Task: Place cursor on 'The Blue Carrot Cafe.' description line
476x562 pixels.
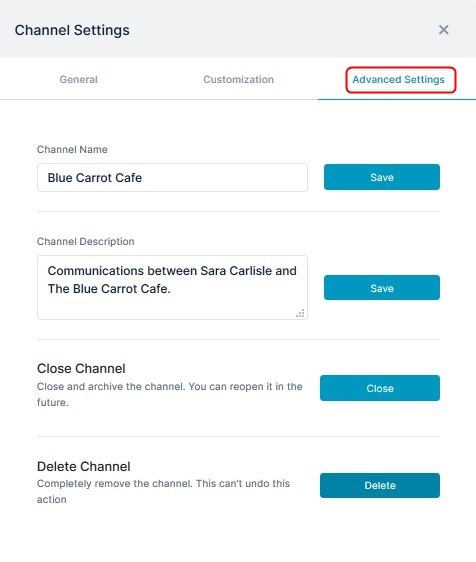Action: [109, 289]
